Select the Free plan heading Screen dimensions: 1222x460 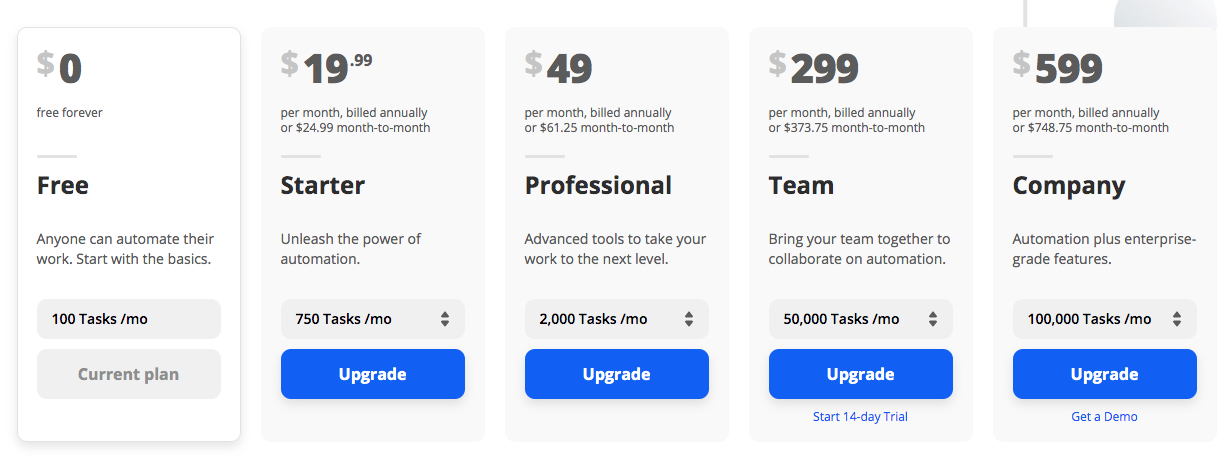[x=63, y=186]
